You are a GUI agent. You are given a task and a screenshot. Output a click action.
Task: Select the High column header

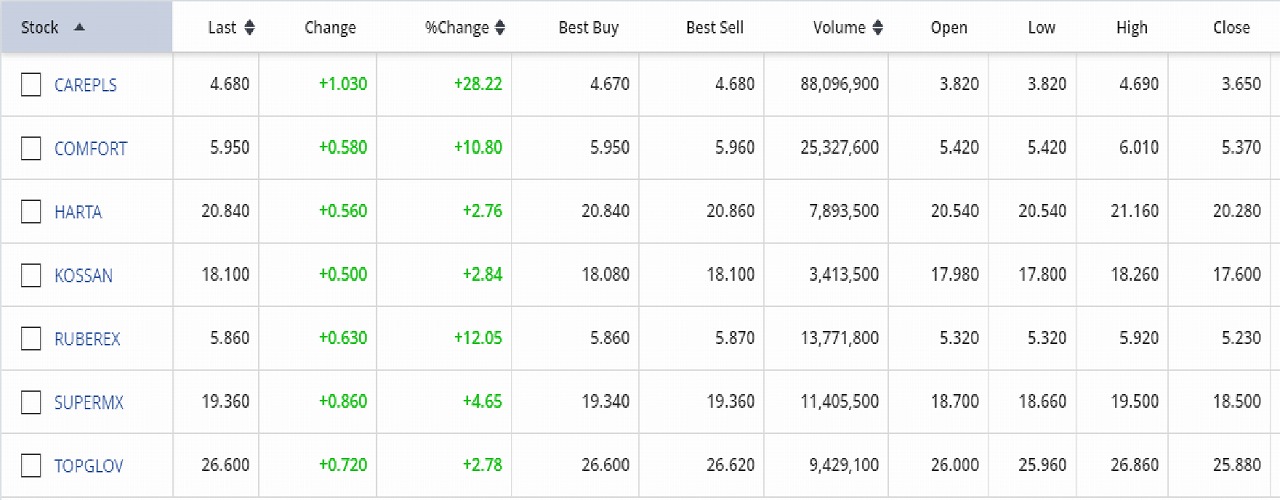(x=1132, y=28)
